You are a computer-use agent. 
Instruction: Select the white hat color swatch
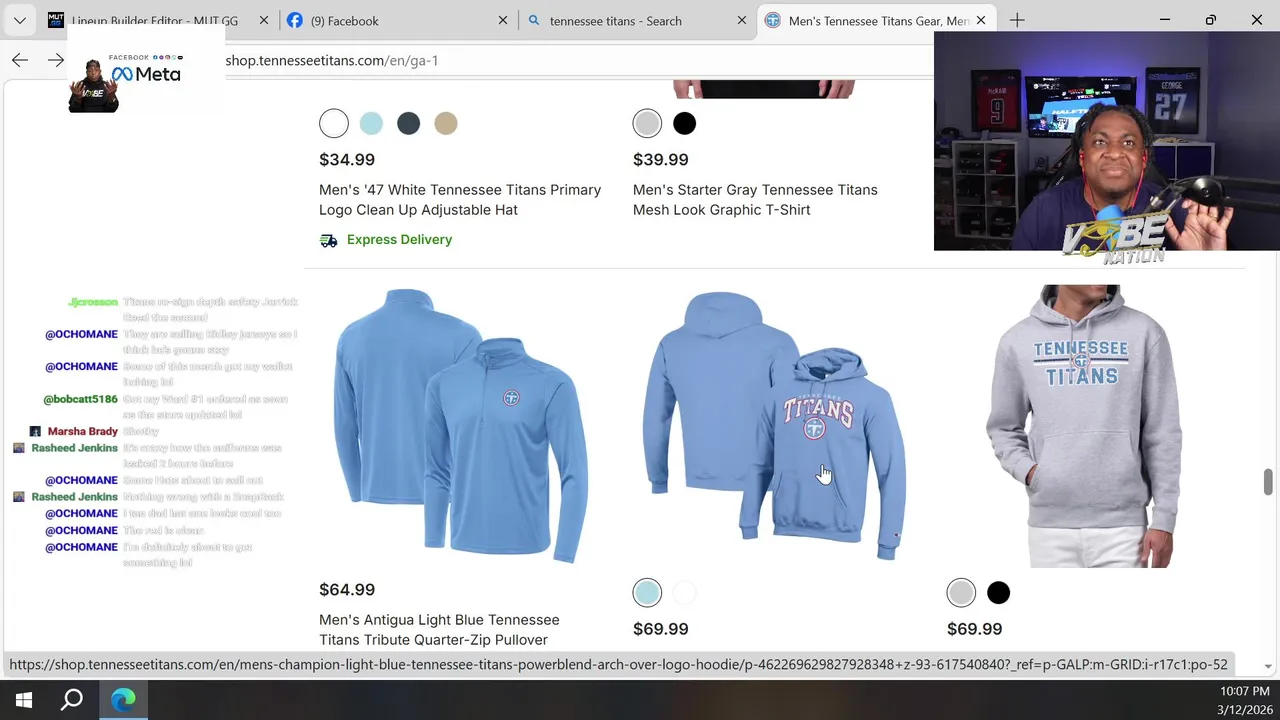coord(334,123)
